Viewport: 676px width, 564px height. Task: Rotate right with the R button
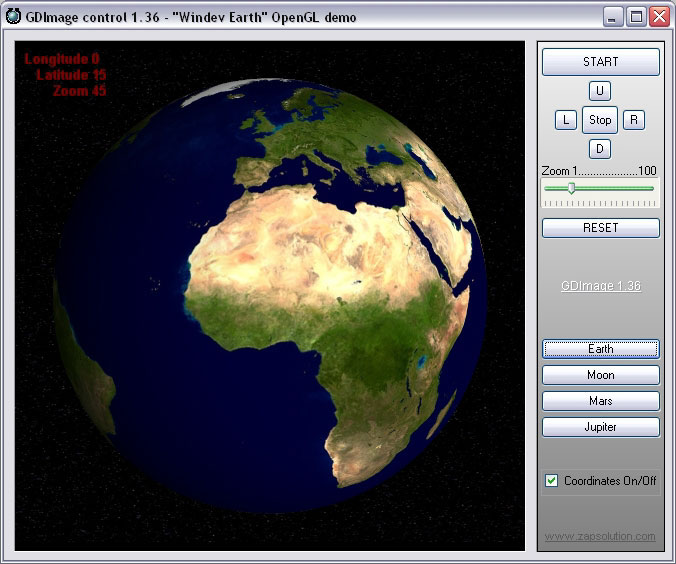click(634, 120)
